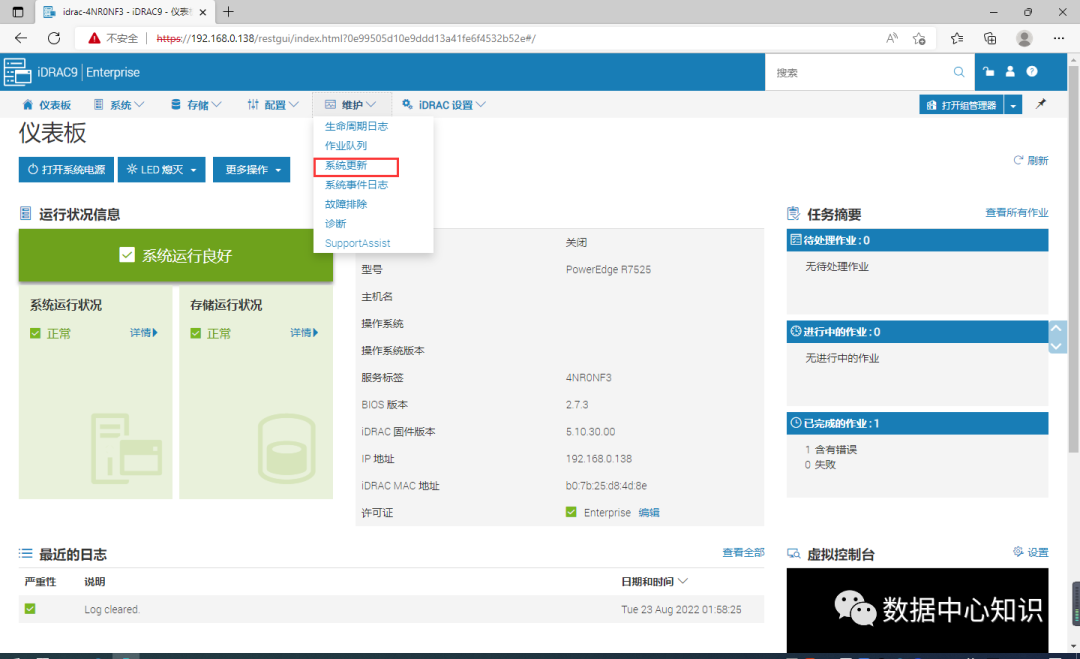
Task: Click the 任务摘要 clipboard icon
Action: click(x=793, y=213)
